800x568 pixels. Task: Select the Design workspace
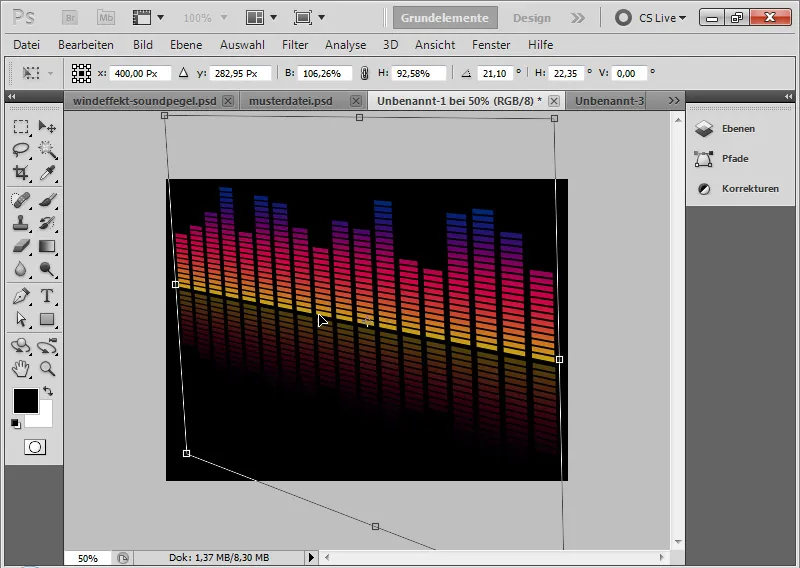532,18
